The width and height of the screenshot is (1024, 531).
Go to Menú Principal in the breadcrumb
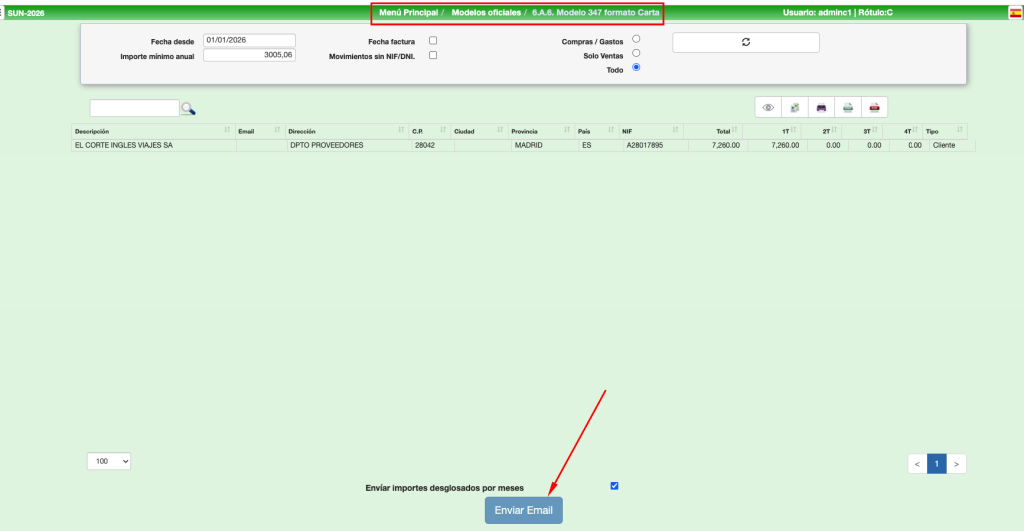[408, 12]
